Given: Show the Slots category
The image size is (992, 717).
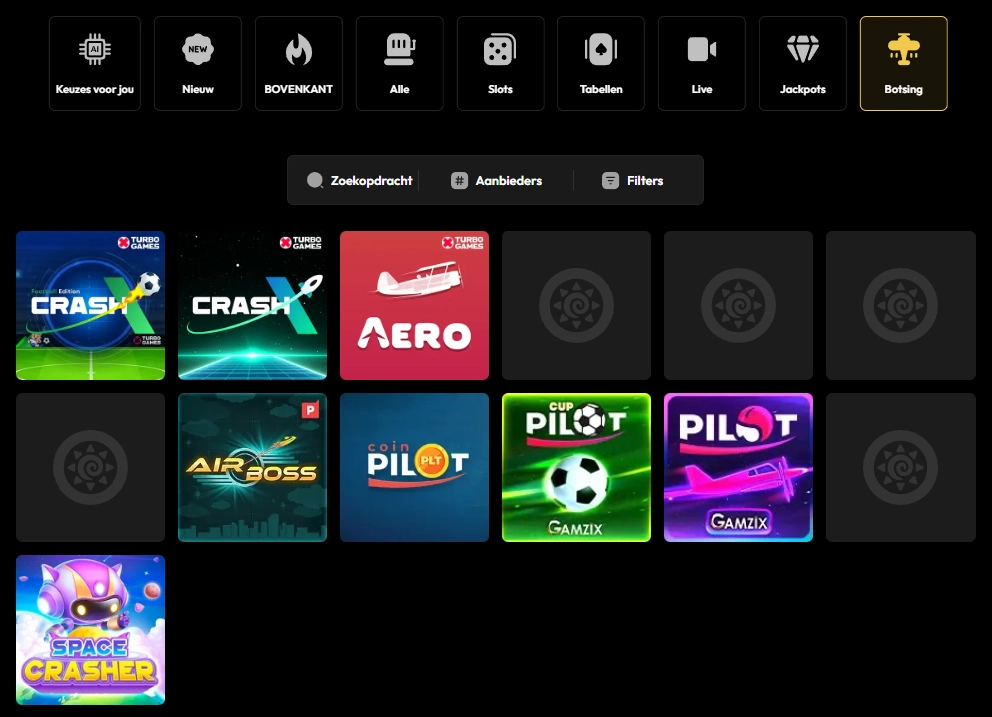Looking at the screenshot, I should click(x=500, y=63).
